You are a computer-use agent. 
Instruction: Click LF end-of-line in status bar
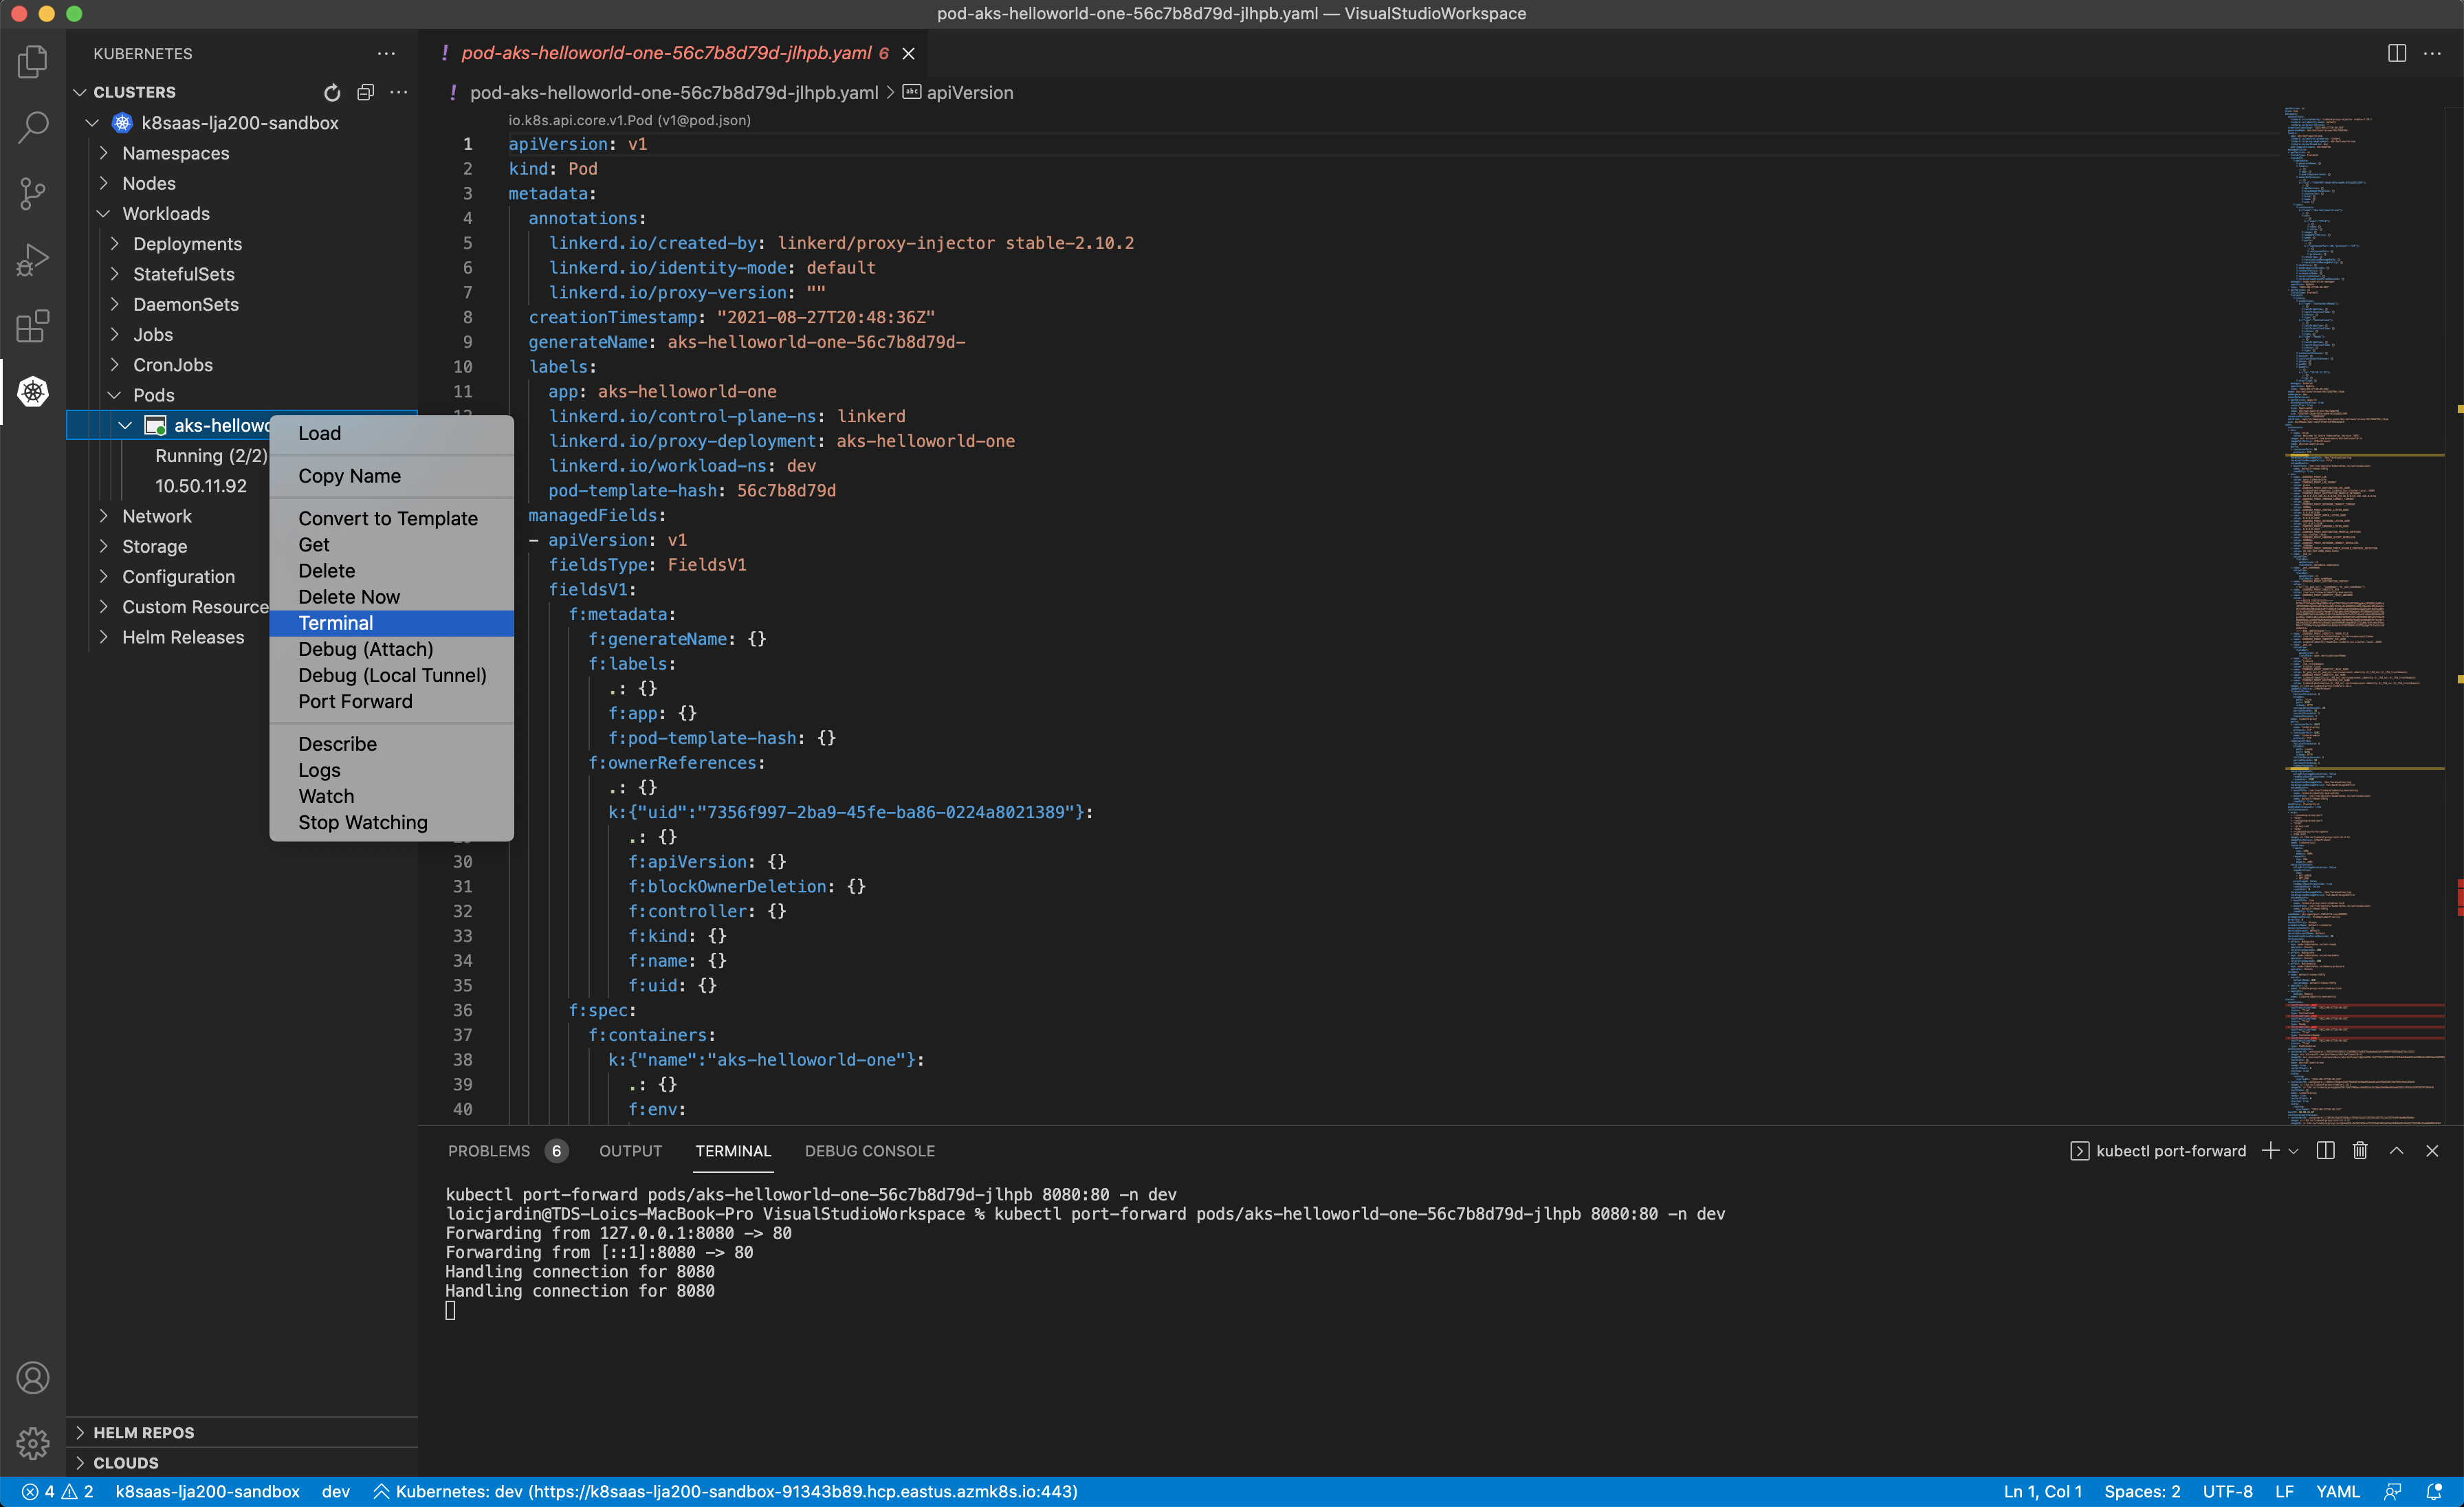tap(2284, 1491)
